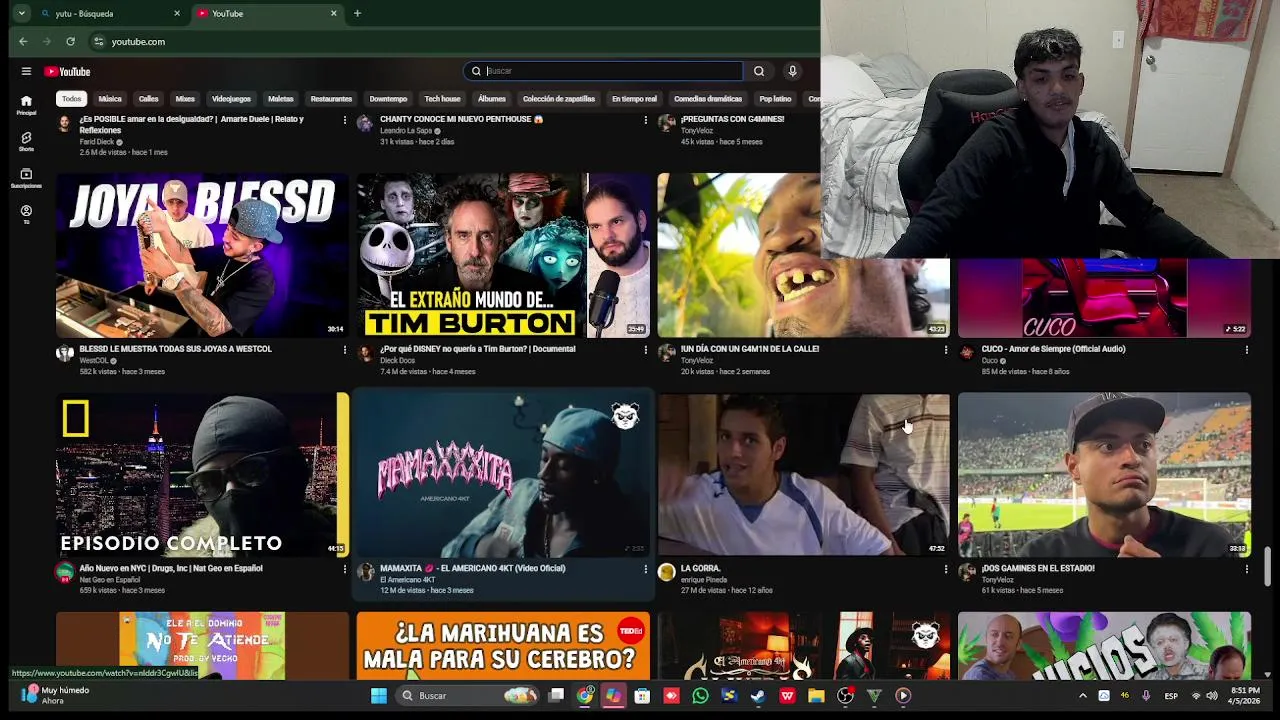Open options for BLESSD joyas video
The width and height of the screenshot is (1280, 720).
[x=345, y=350]
